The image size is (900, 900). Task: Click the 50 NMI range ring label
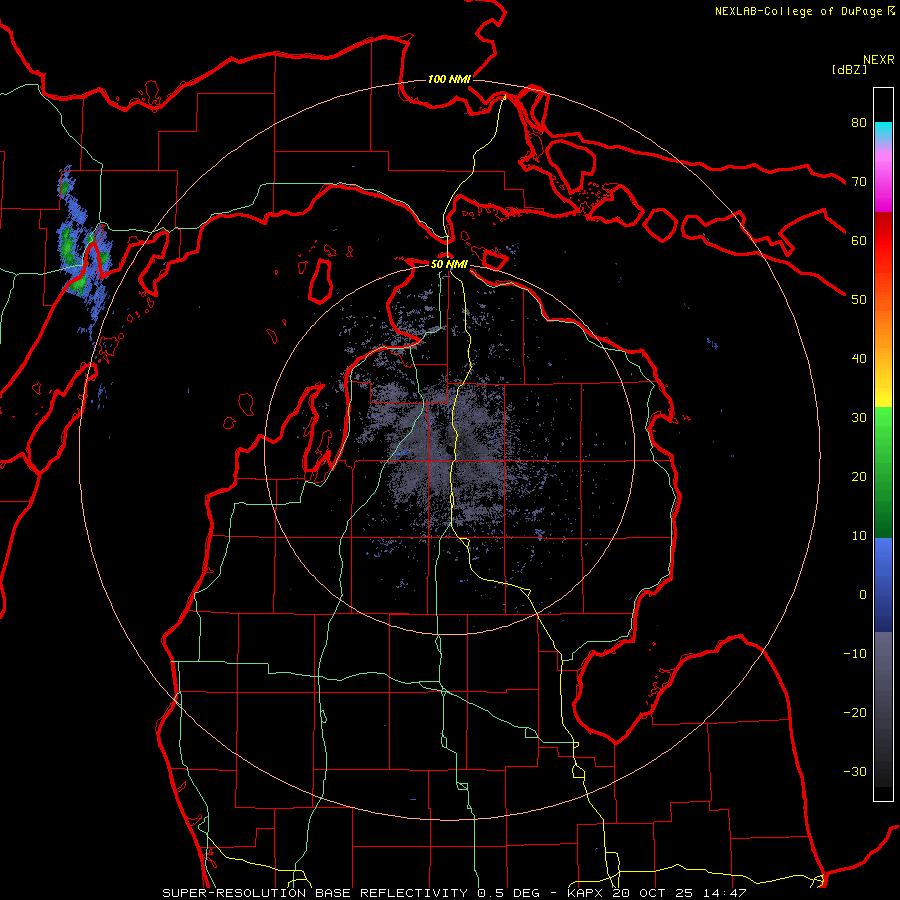pos(449,264)
